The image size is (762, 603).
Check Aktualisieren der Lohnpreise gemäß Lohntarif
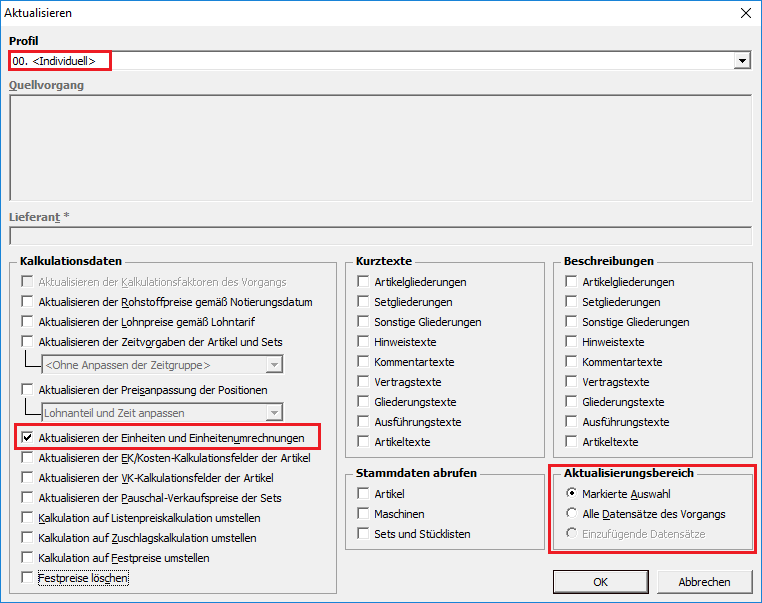click(28, 322)
